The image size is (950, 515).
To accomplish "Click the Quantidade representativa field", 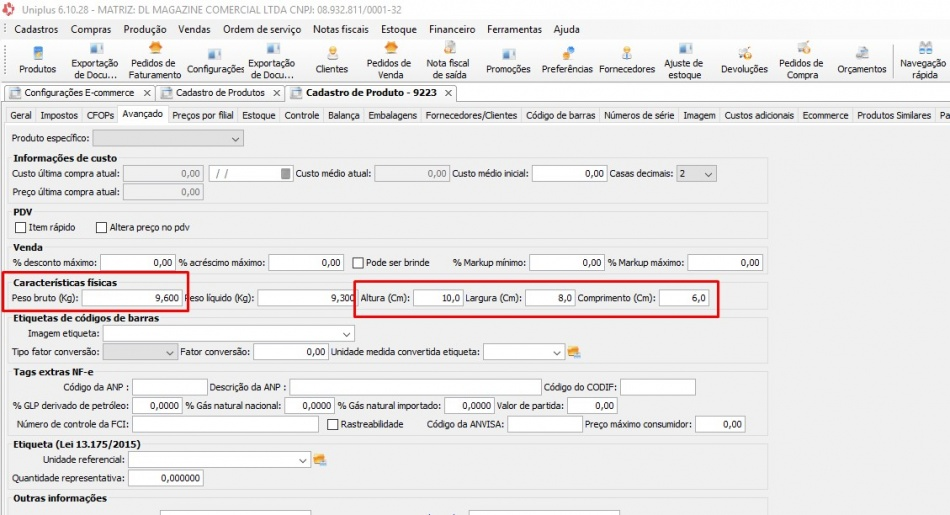I will coord(166,478).
